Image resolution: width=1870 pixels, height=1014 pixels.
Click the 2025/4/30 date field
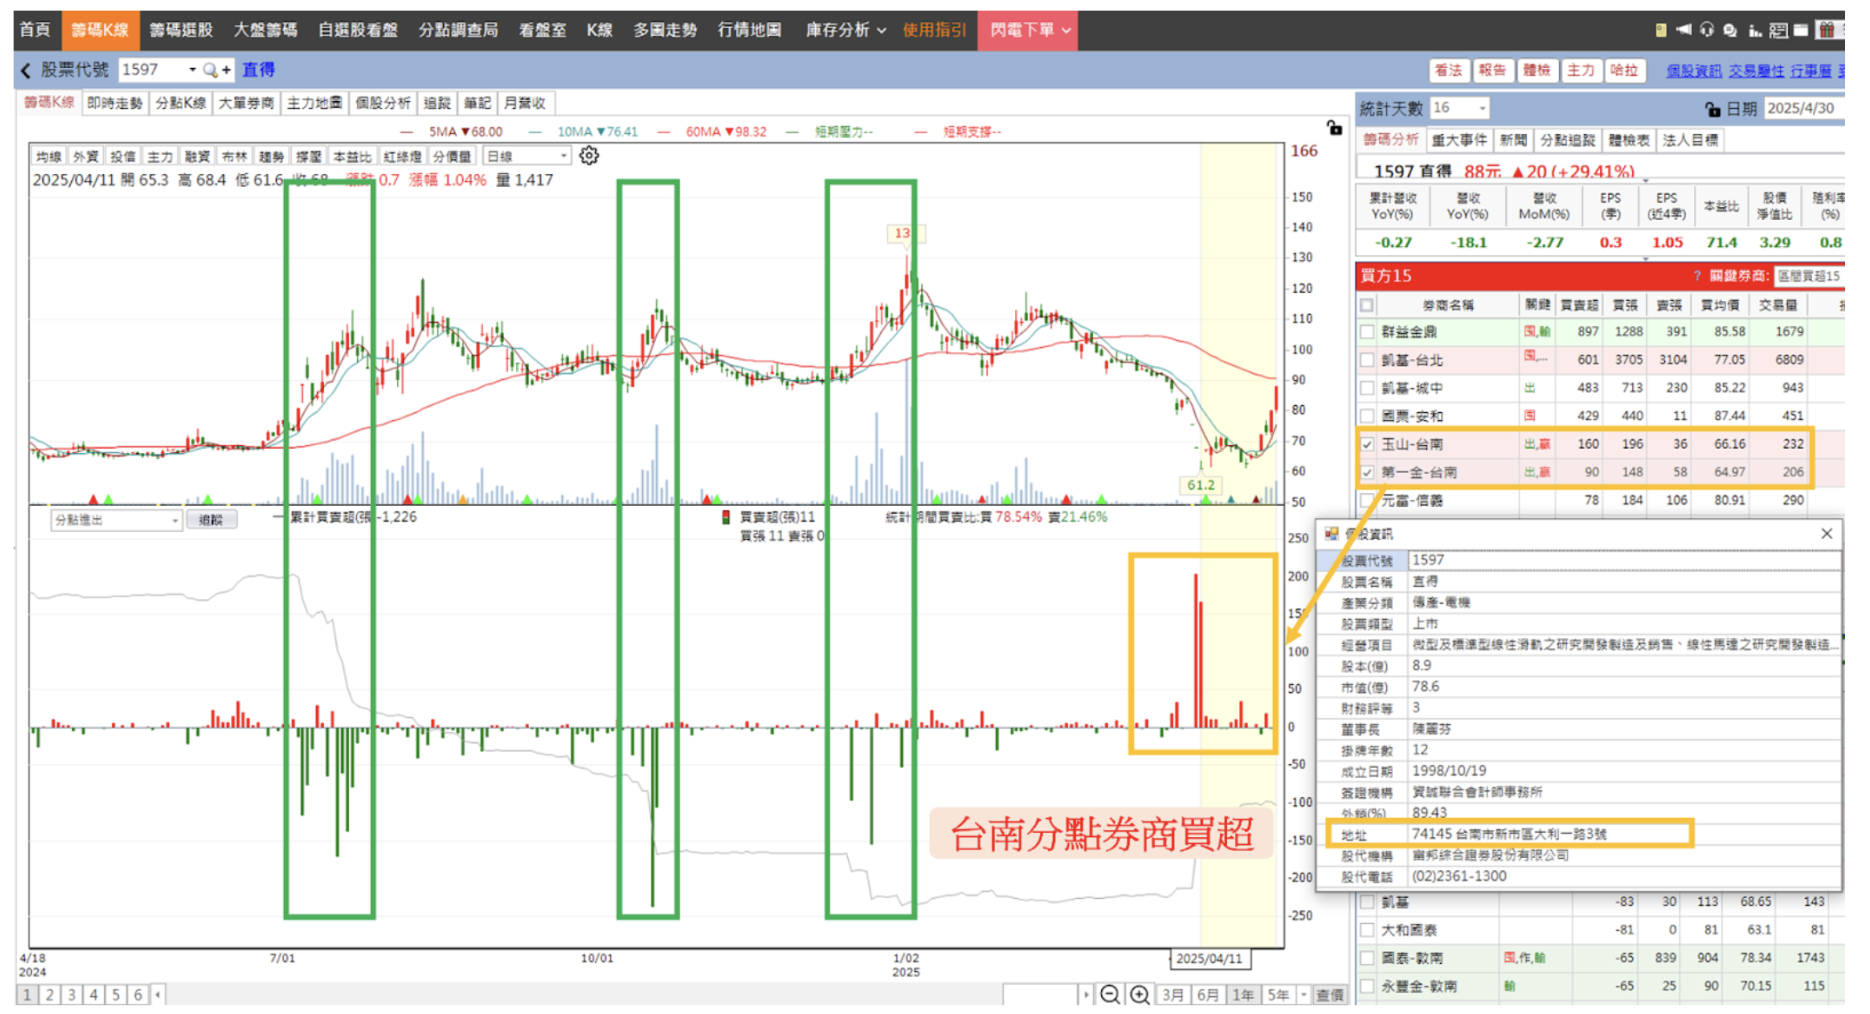1802,108
